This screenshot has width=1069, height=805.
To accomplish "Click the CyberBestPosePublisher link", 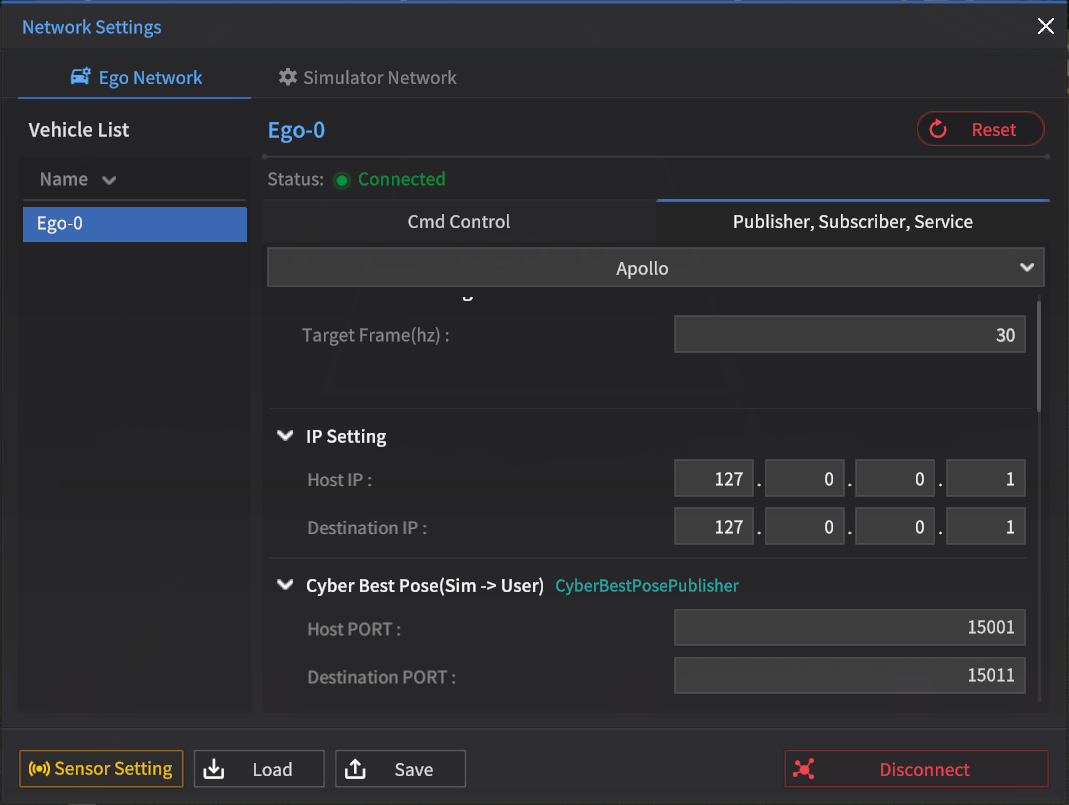I will (x=646, y=586).
